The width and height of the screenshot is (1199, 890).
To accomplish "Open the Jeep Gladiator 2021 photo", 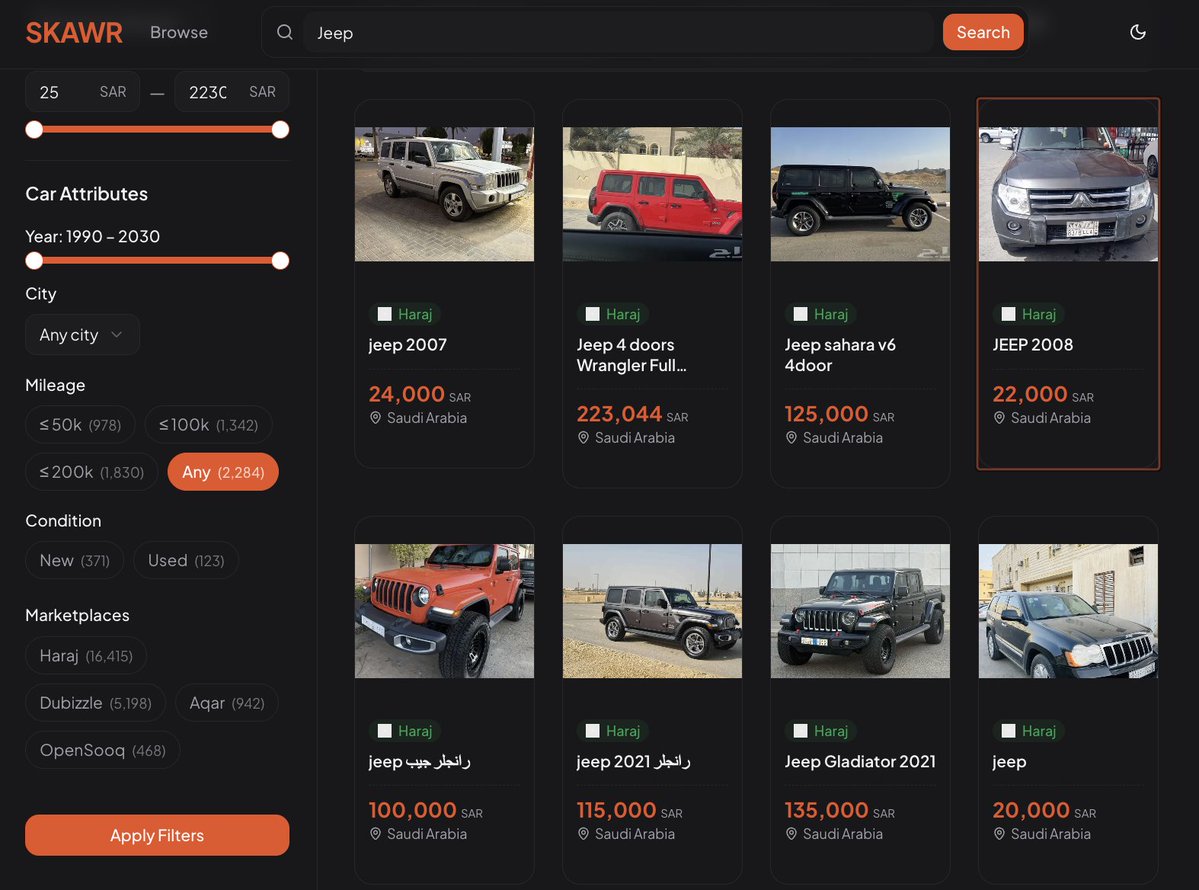I will click(860, 611).
